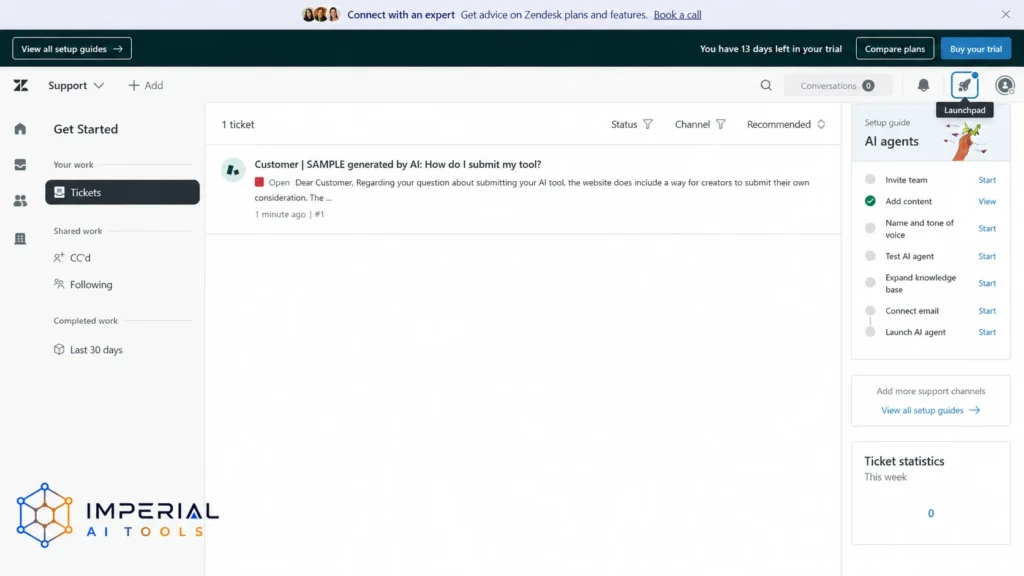Click the Tickets item icon
Viewport: 1024px width, 576px height.
59,192
